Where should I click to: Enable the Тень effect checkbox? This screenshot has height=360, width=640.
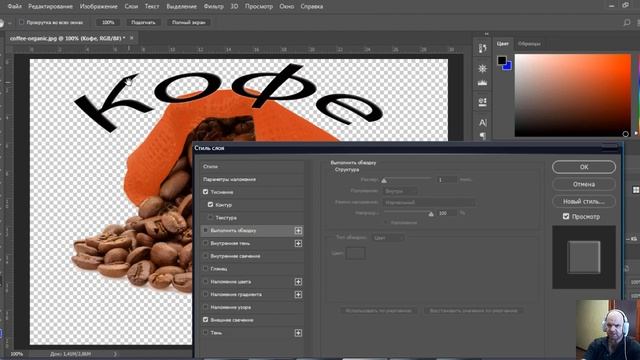coord(206,333)
